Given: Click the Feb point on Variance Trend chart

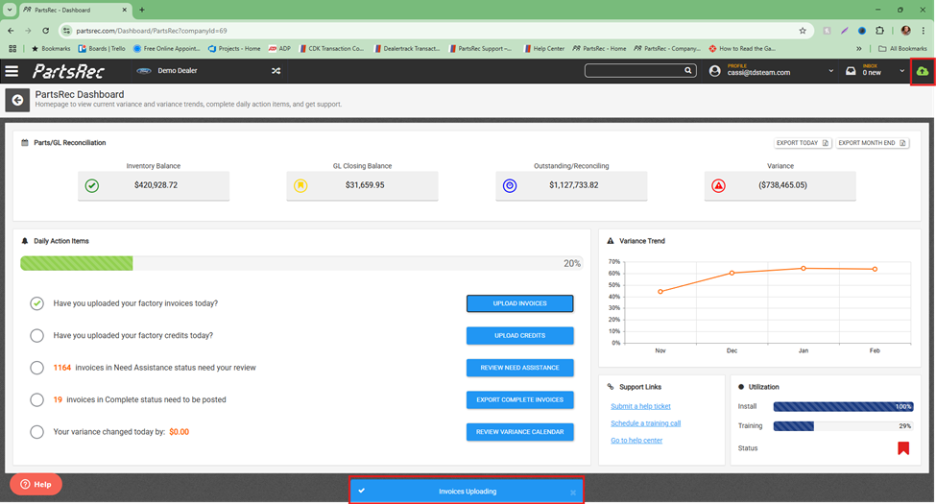Looking at the screenshot, I should 875,269.
